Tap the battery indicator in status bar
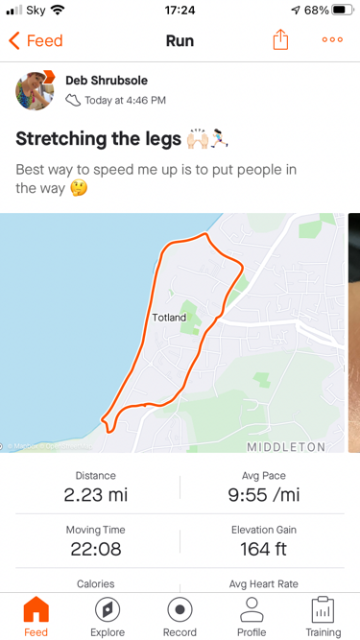 point(342,10)
